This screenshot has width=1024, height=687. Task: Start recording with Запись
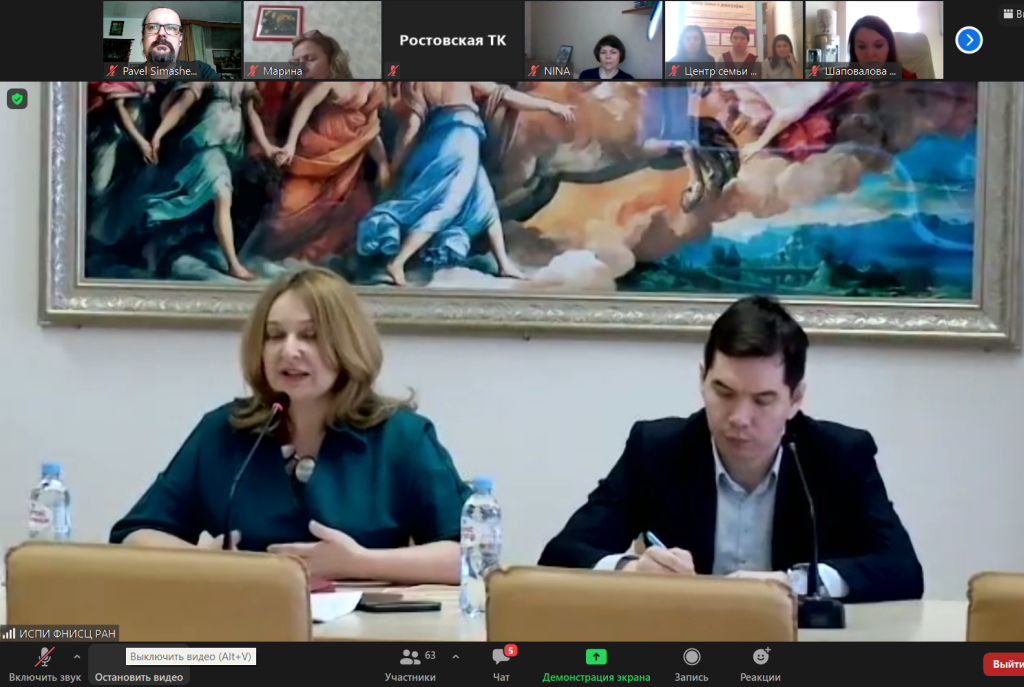coord(691,665)
